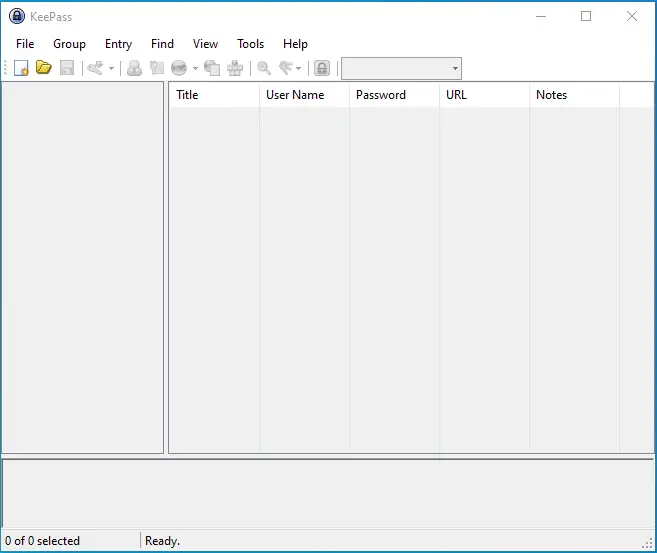Click the Open URL globe icon
657x553 pixels.
179,68
